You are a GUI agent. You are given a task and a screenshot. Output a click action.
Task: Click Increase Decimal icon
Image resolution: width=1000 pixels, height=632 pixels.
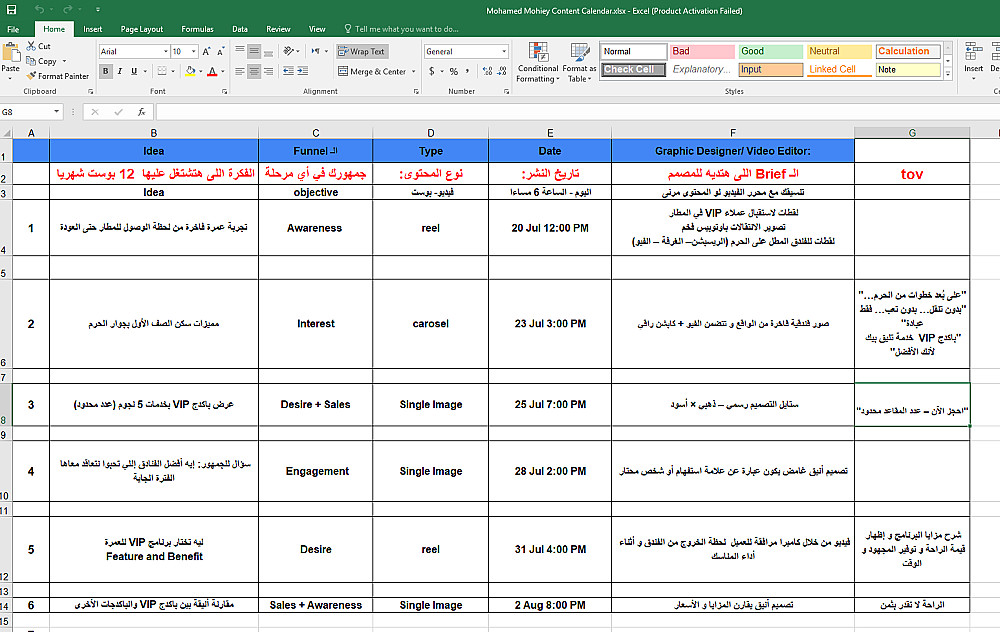coord(487,71)
